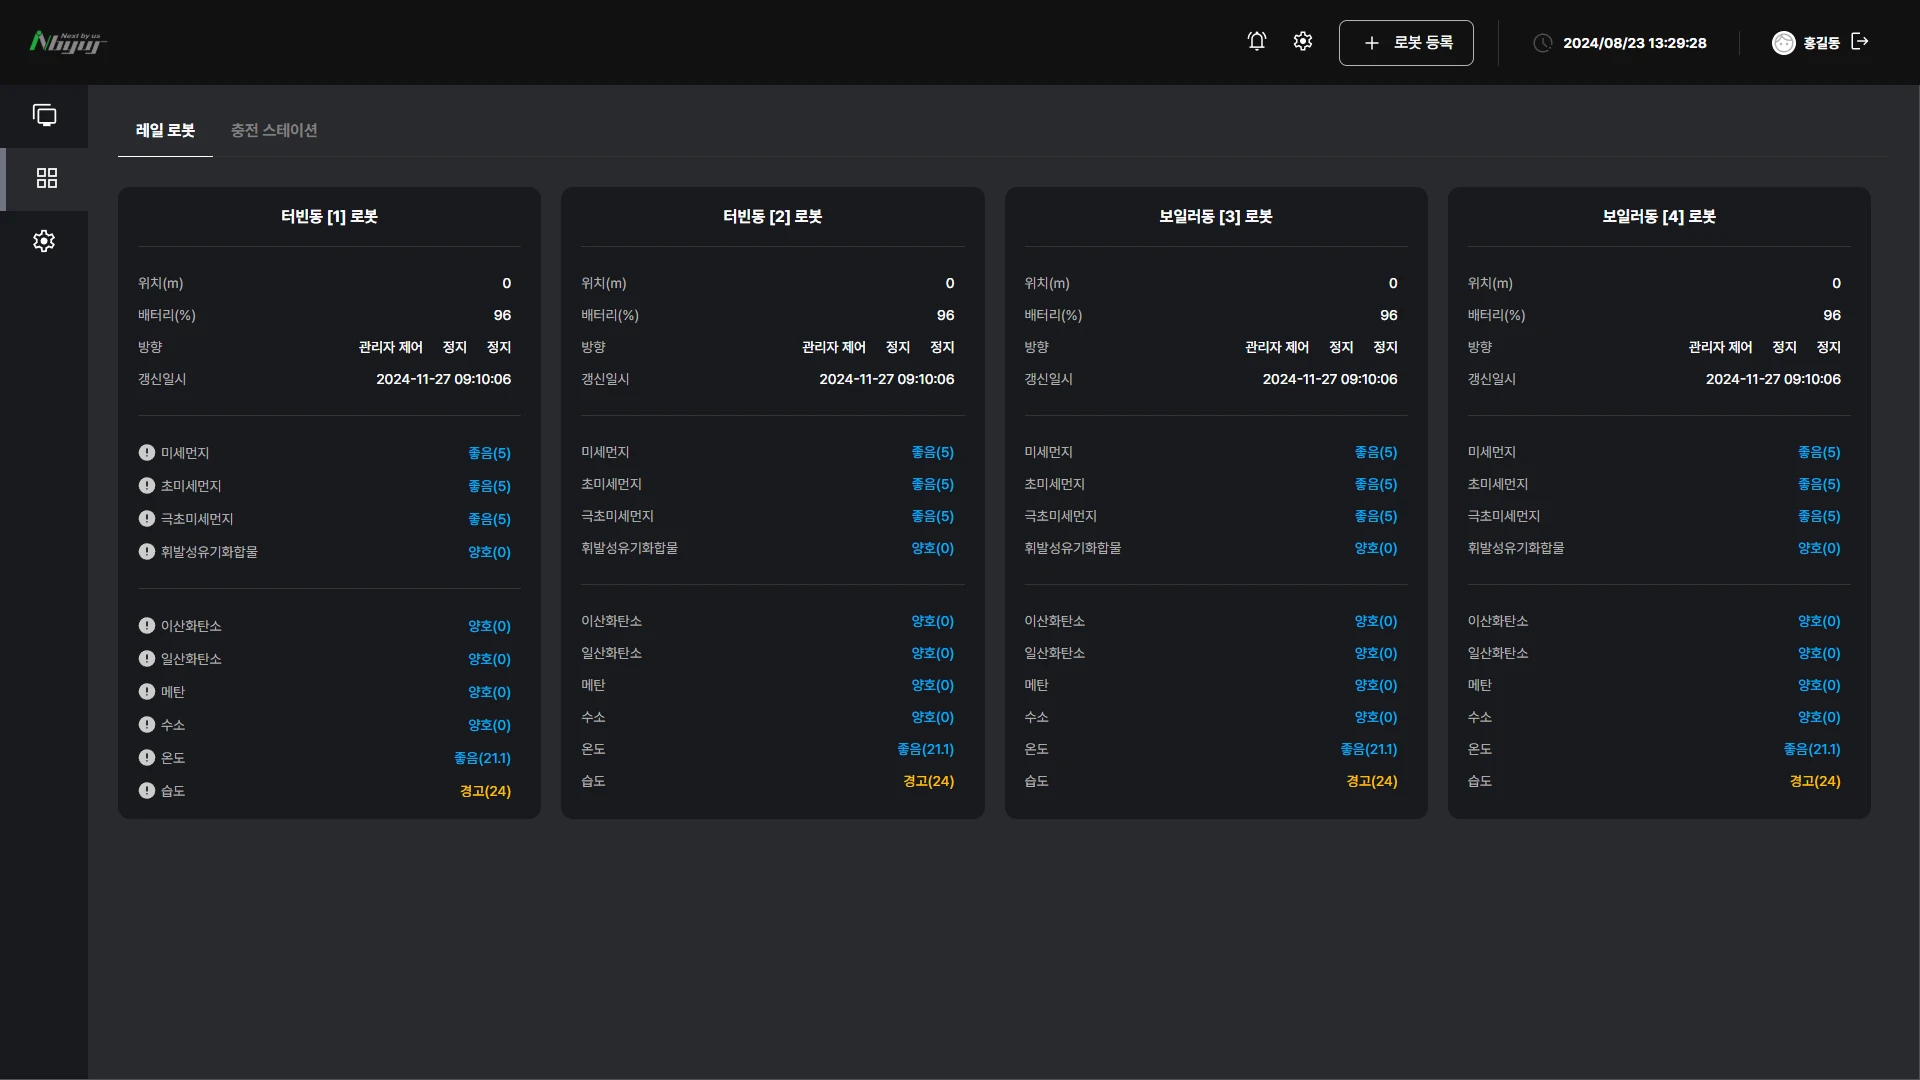Open settings gear in top header
Viewport: 1920px width, 1080px height.
coord(1302,41)
